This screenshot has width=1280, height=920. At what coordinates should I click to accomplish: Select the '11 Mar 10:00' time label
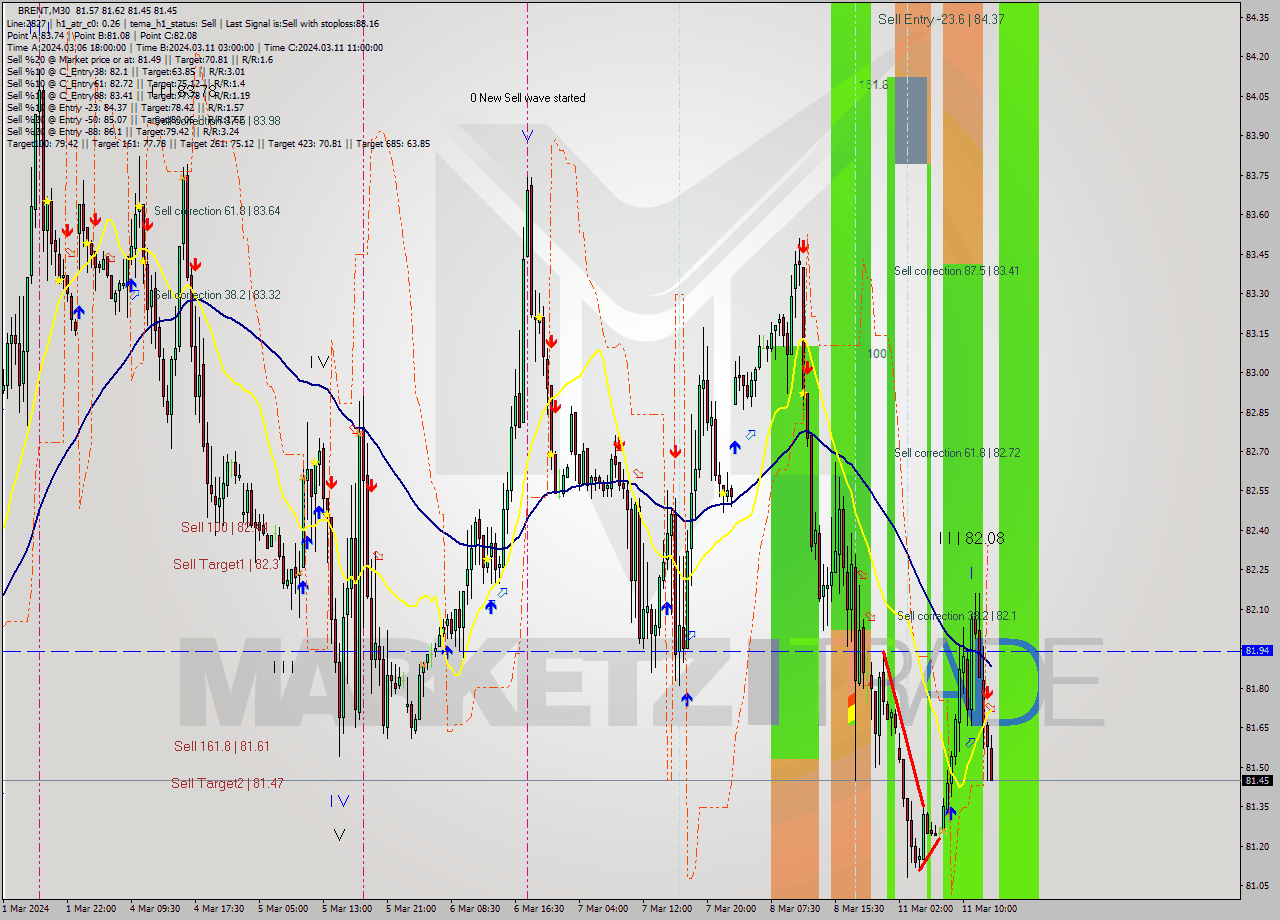pos(989,909)
